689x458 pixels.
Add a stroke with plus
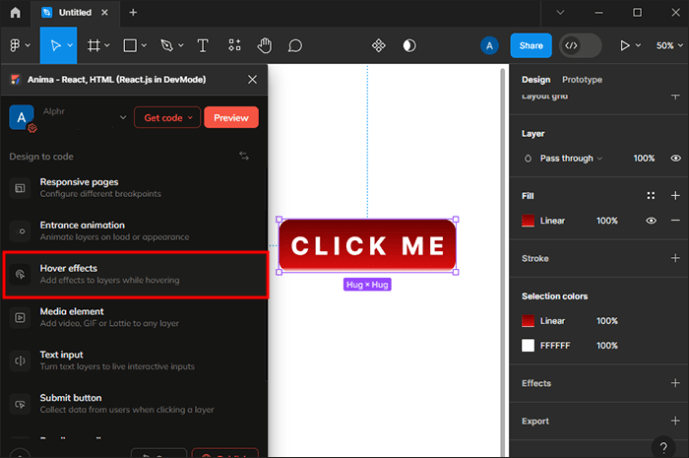(x=675, y=258)
